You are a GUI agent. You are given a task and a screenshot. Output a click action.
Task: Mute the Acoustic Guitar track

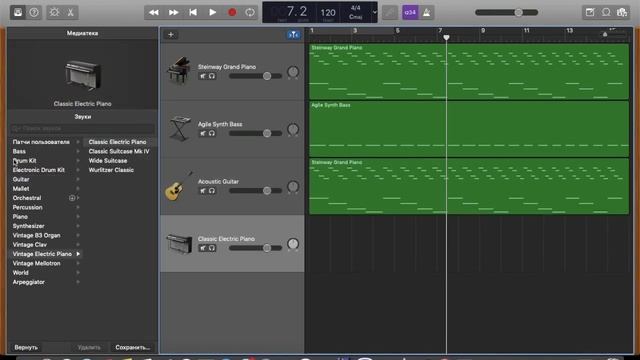(203, 191)
